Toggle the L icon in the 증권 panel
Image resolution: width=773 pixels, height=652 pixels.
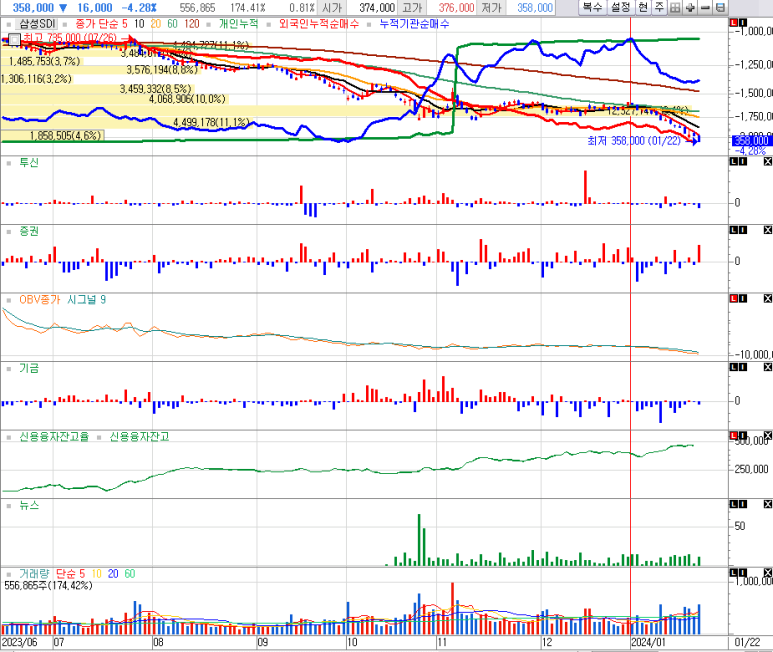click(x=734, y=230)
